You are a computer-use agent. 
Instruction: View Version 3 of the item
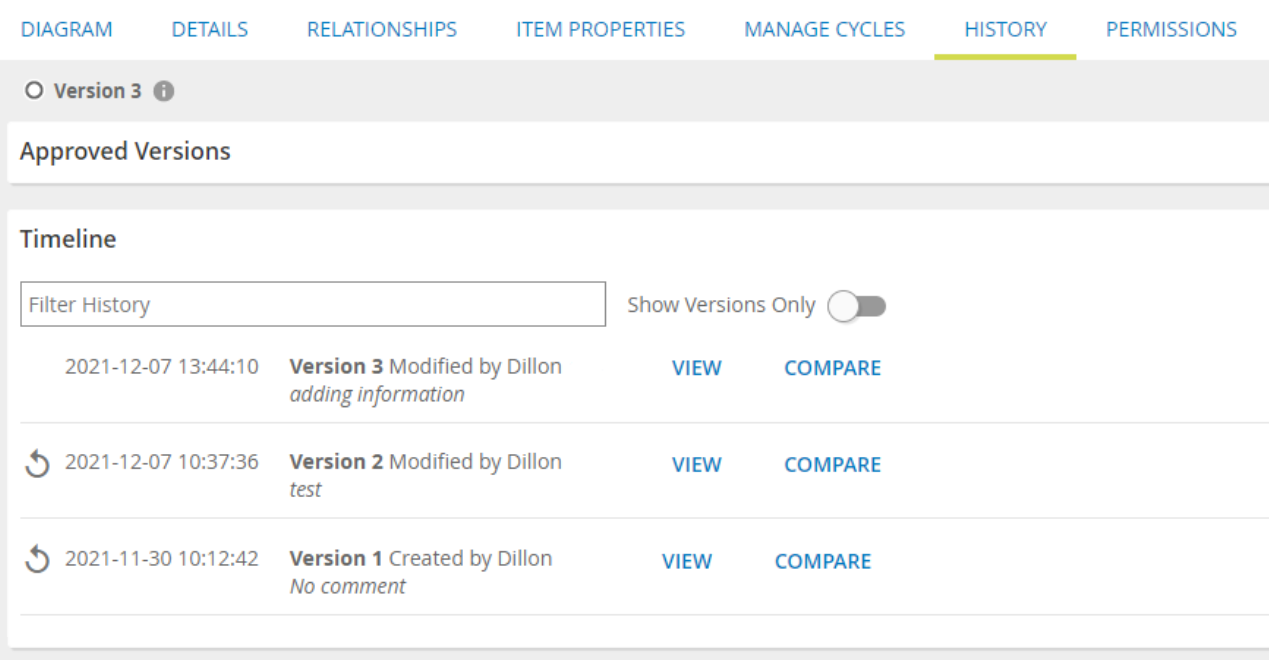(x=697, y=368)
